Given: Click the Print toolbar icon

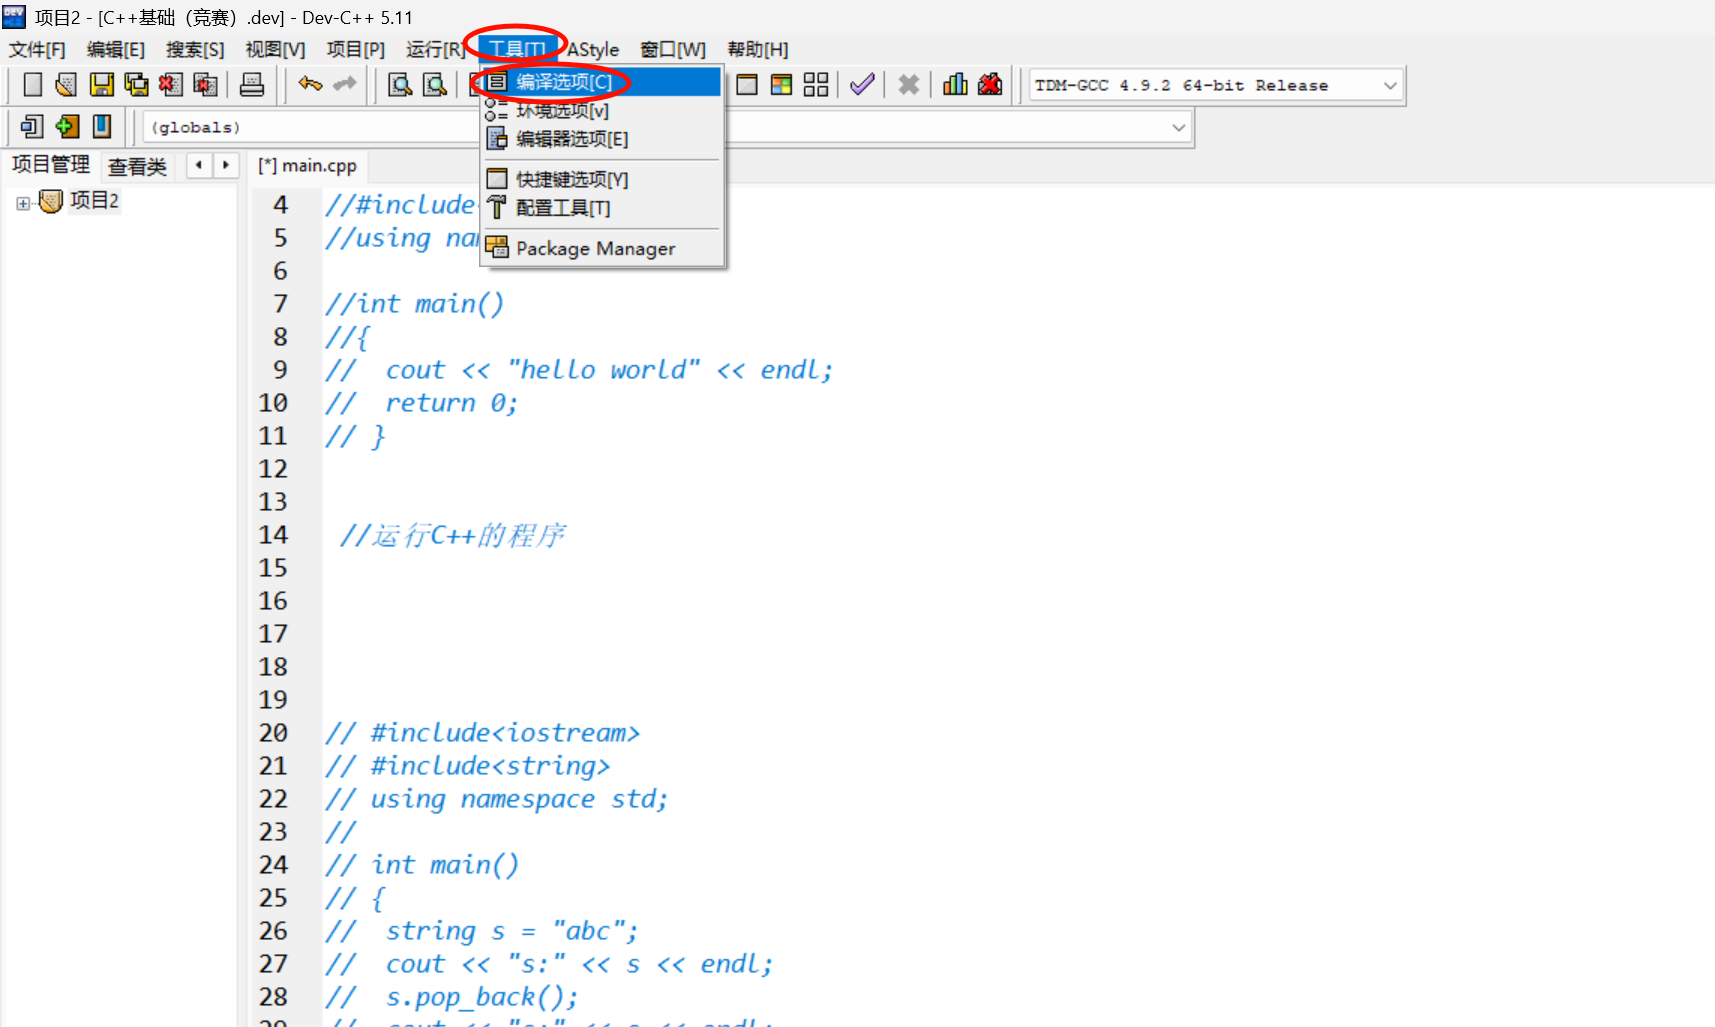Looking at the screenshot, I should point(252,85).
